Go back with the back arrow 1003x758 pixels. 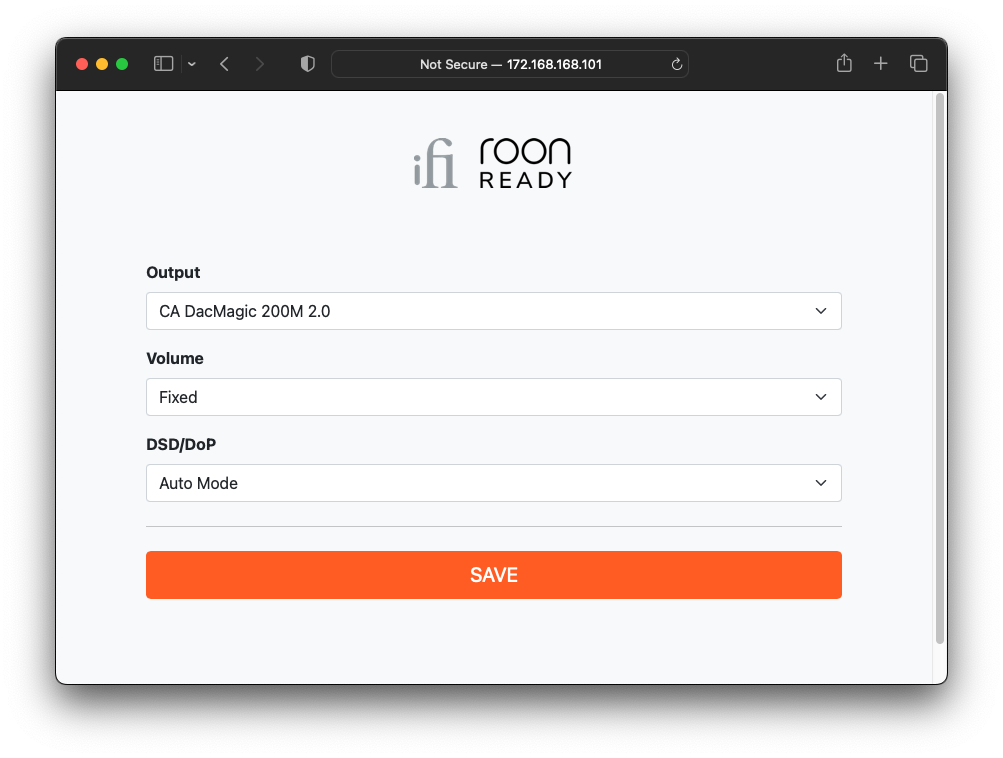(225, 64)
